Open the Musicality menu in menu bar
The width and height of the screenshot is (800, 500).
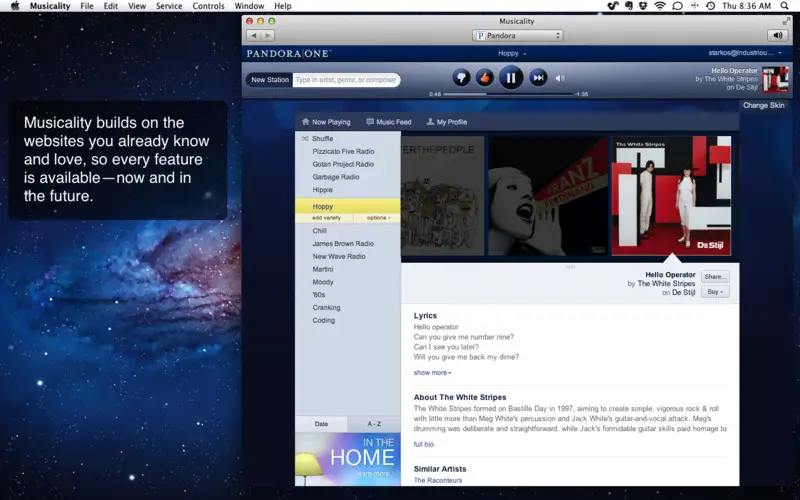[50, 6]
